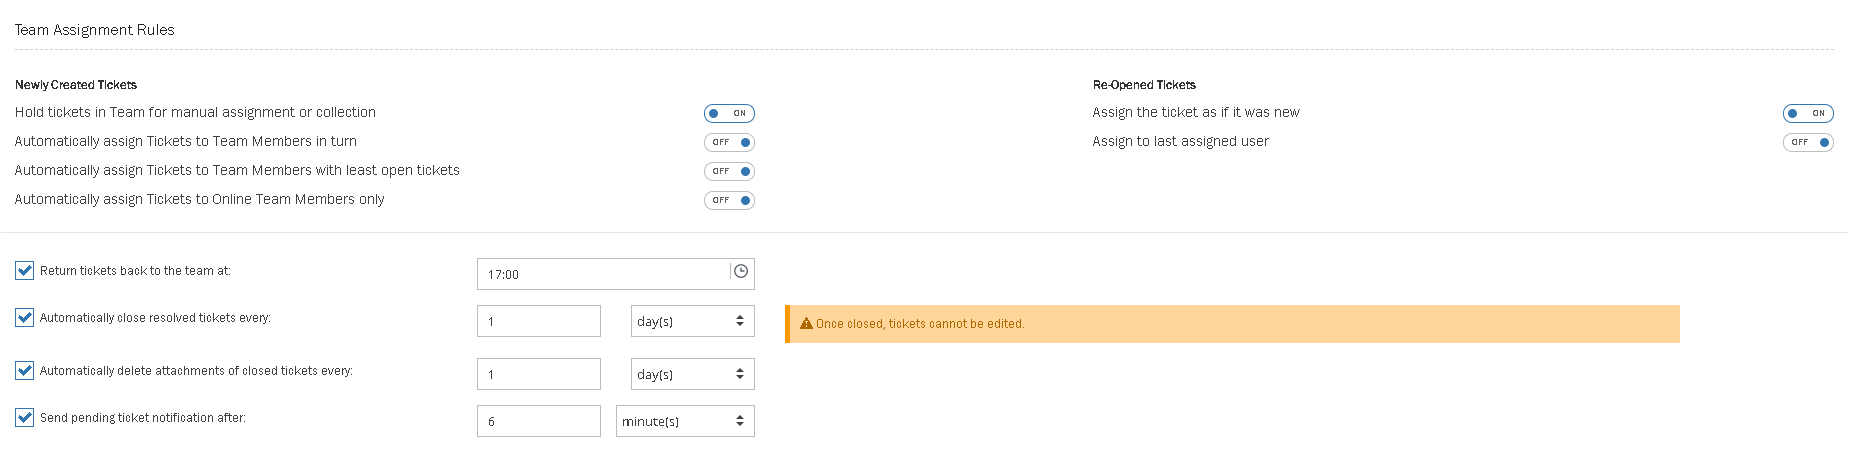Click the clock icon in time field
This screenshot has height=455, width=1853.
point(741,272)
